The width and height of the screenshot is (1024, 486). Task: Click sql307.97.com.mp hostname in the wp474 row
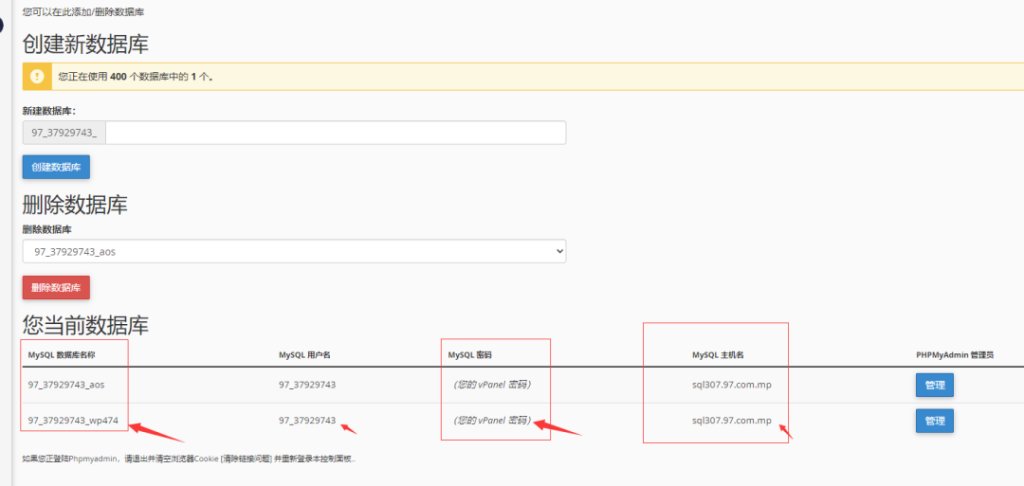tap(731, 421)
